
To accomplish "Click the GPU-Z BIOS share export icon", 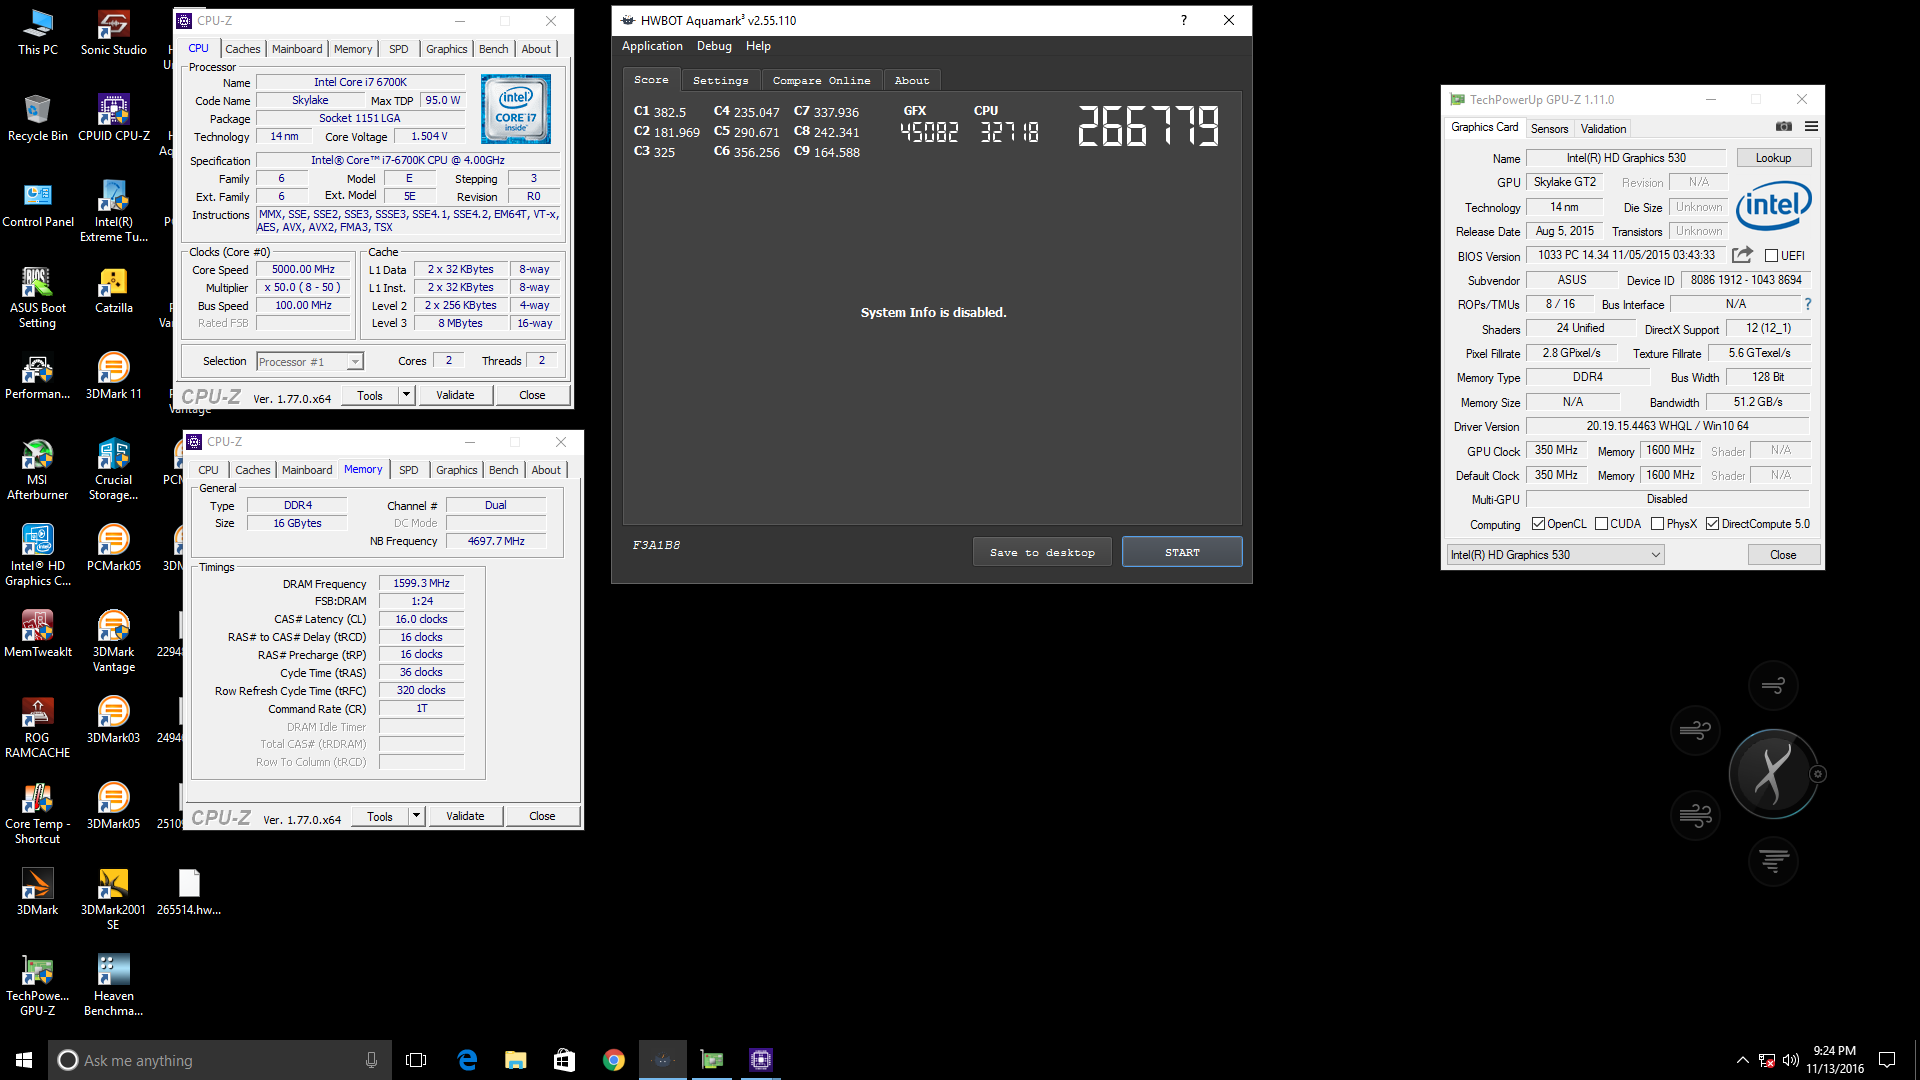I will click(x=1742, y=255).
